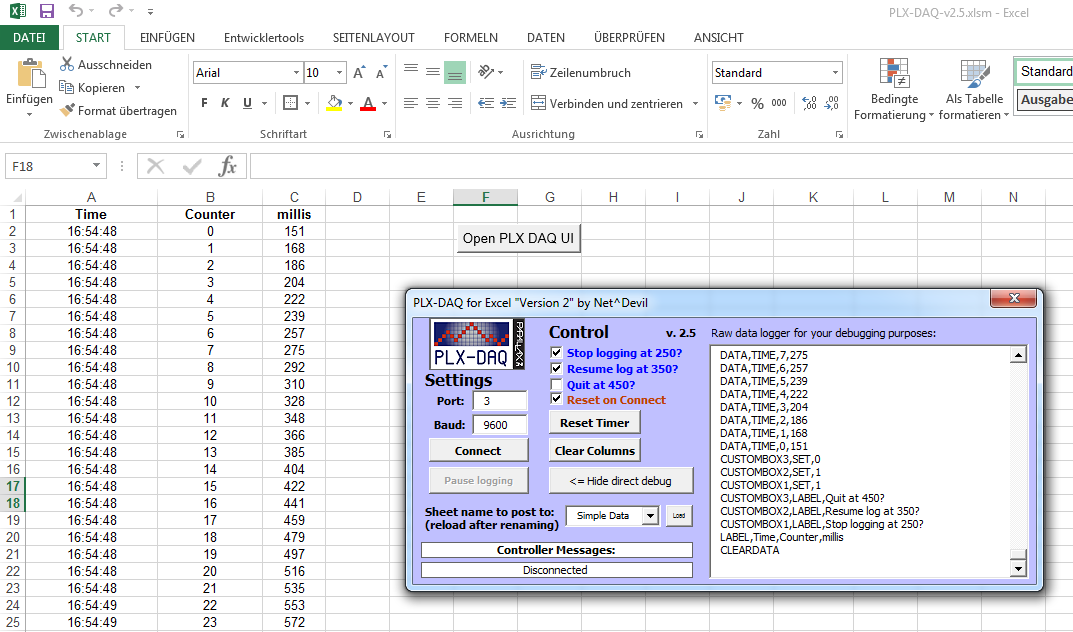The image size is (1073, 632).
Task: Switch to the DATEN tab
Action: pyautogui.click(x=545, y=38)
